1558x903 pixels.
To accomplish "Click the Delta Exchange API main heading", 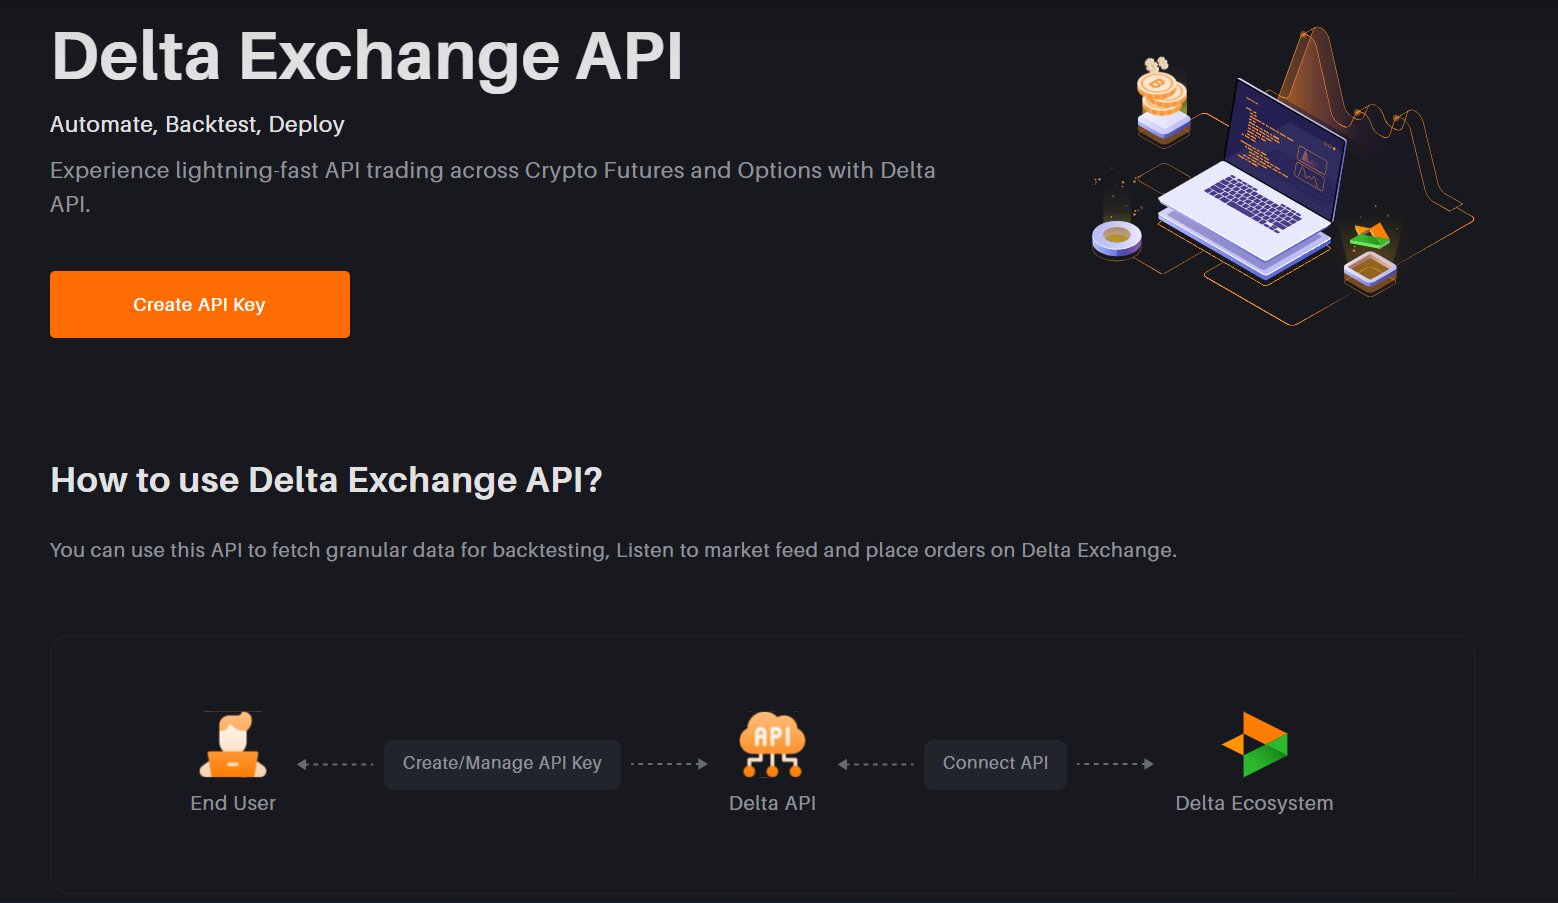I will pos(367,56).
